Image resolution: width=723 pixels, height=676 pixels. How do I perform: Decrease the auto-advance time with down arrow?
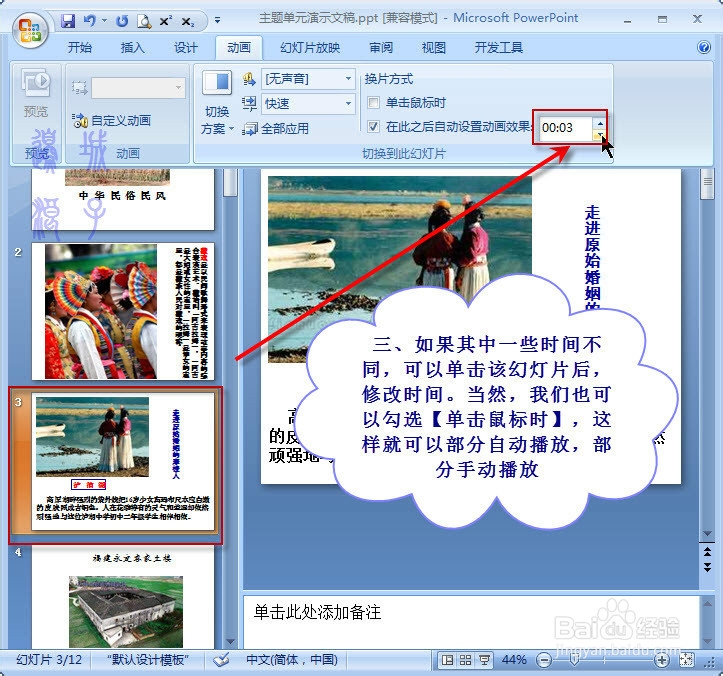[599, 134]
